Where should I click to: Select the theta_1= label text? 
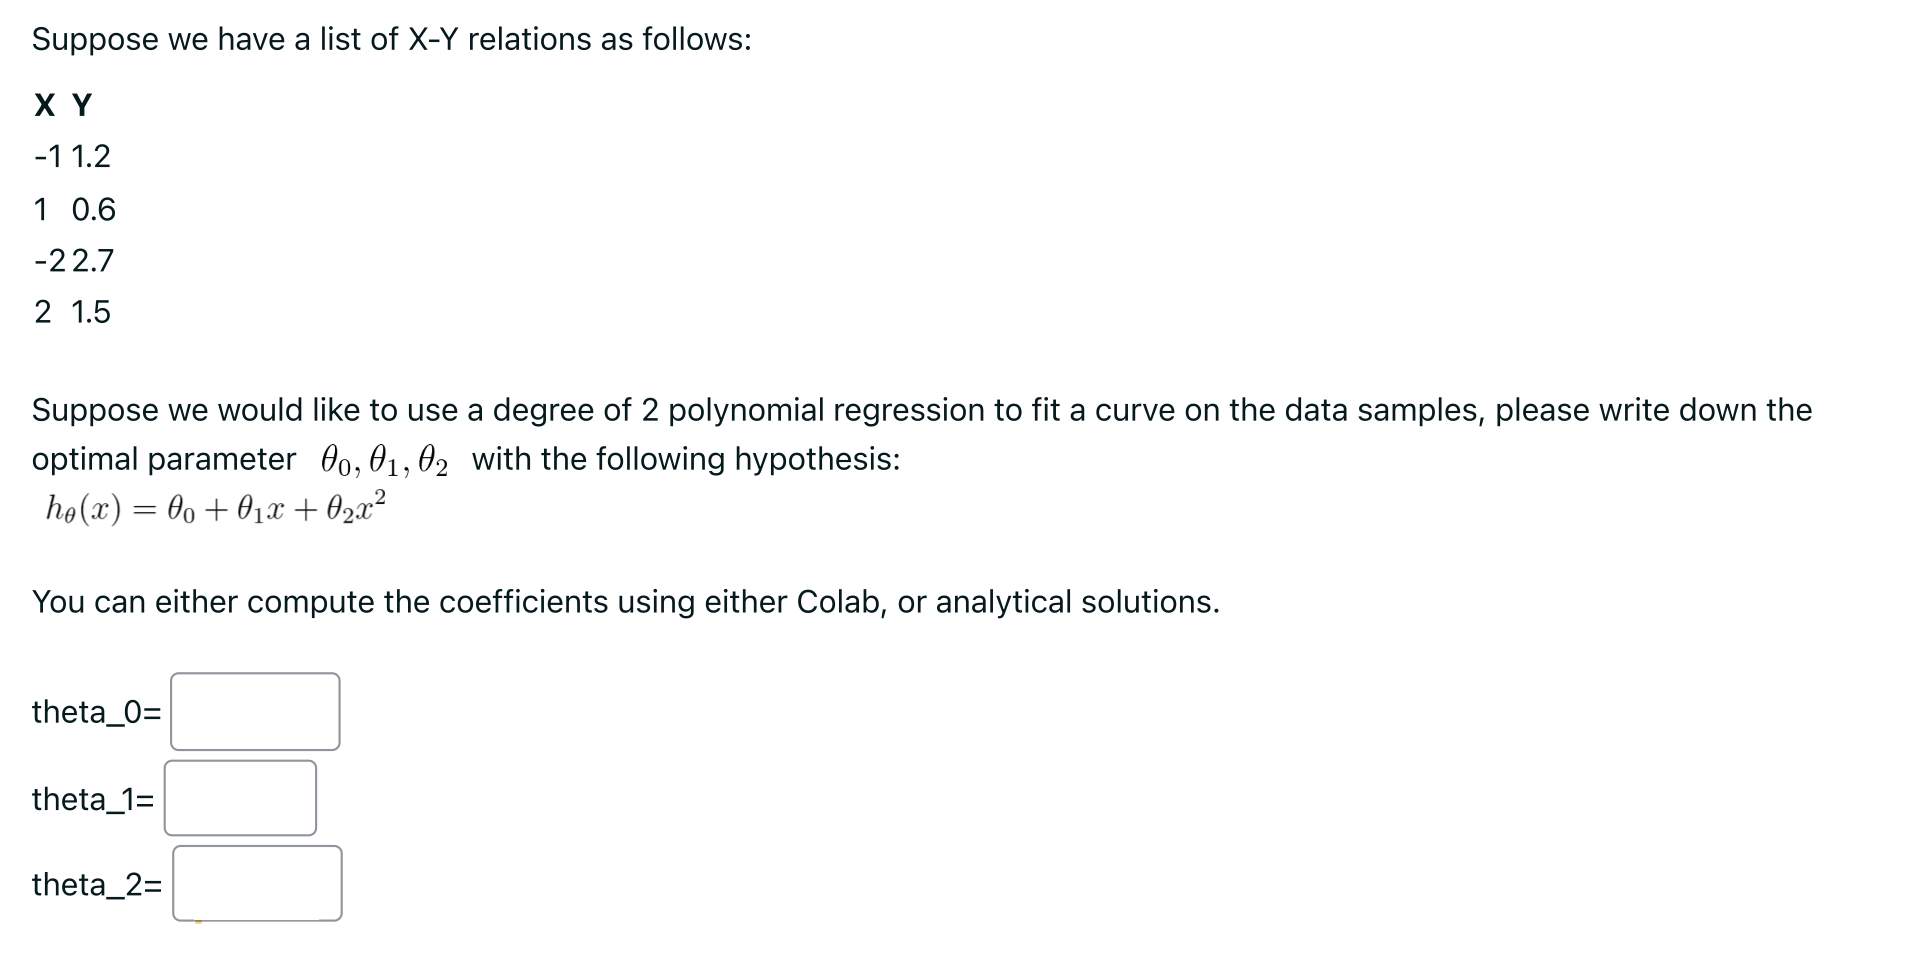[91, 799]
